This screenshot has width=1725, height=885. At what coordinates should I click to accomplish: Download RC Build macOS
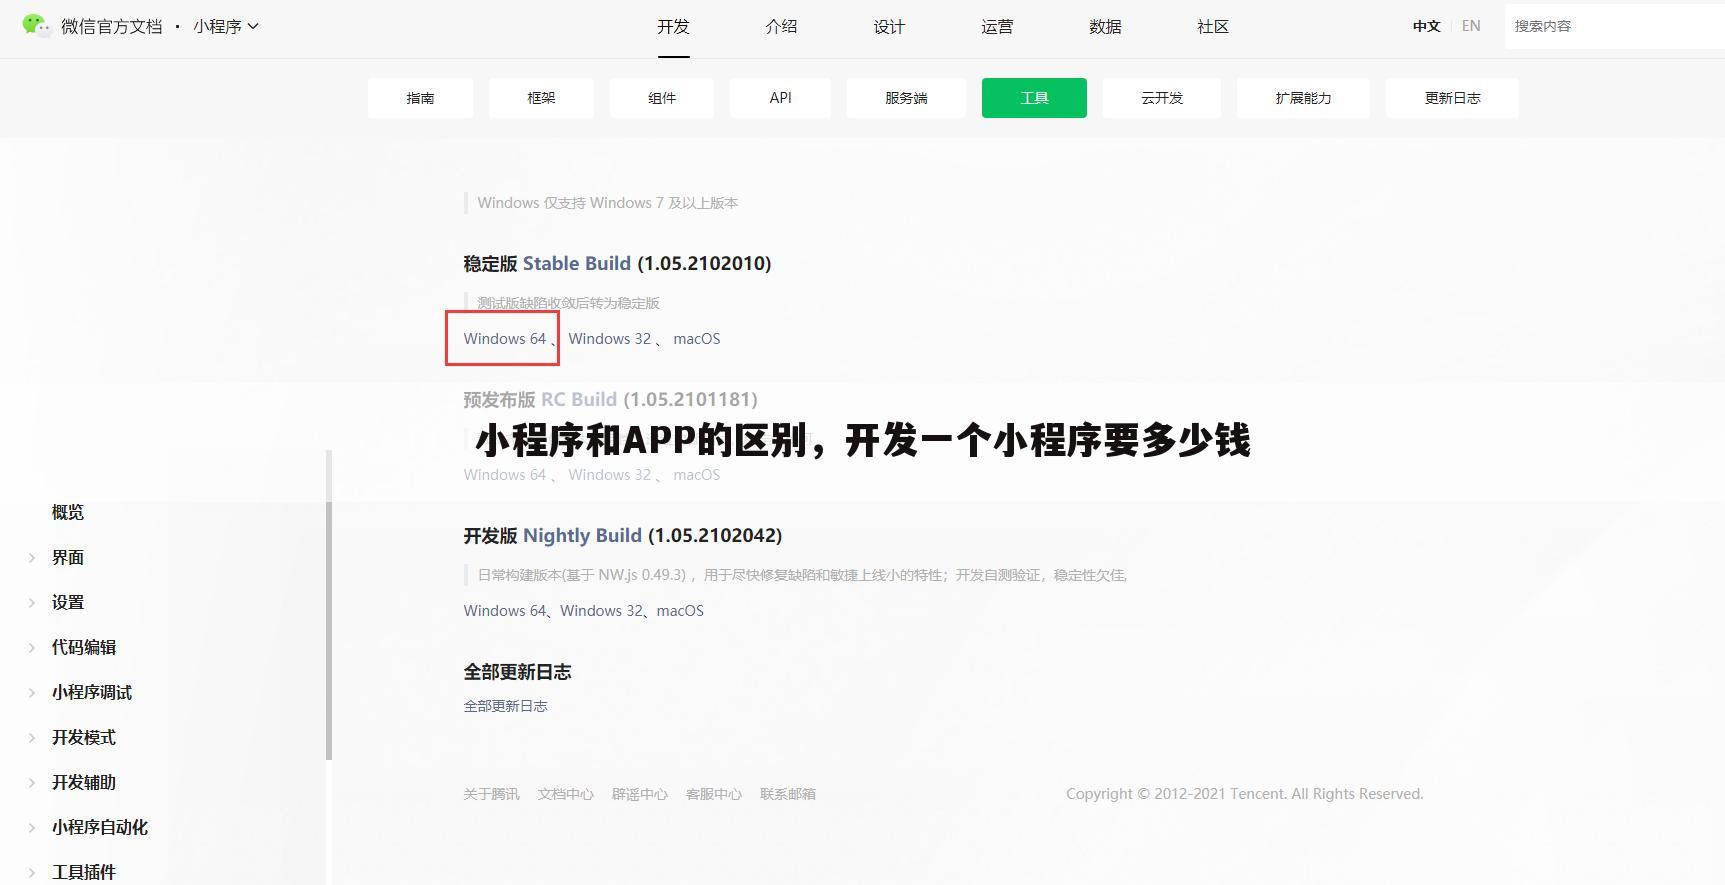pyautogui.click(x=696, y=475)
